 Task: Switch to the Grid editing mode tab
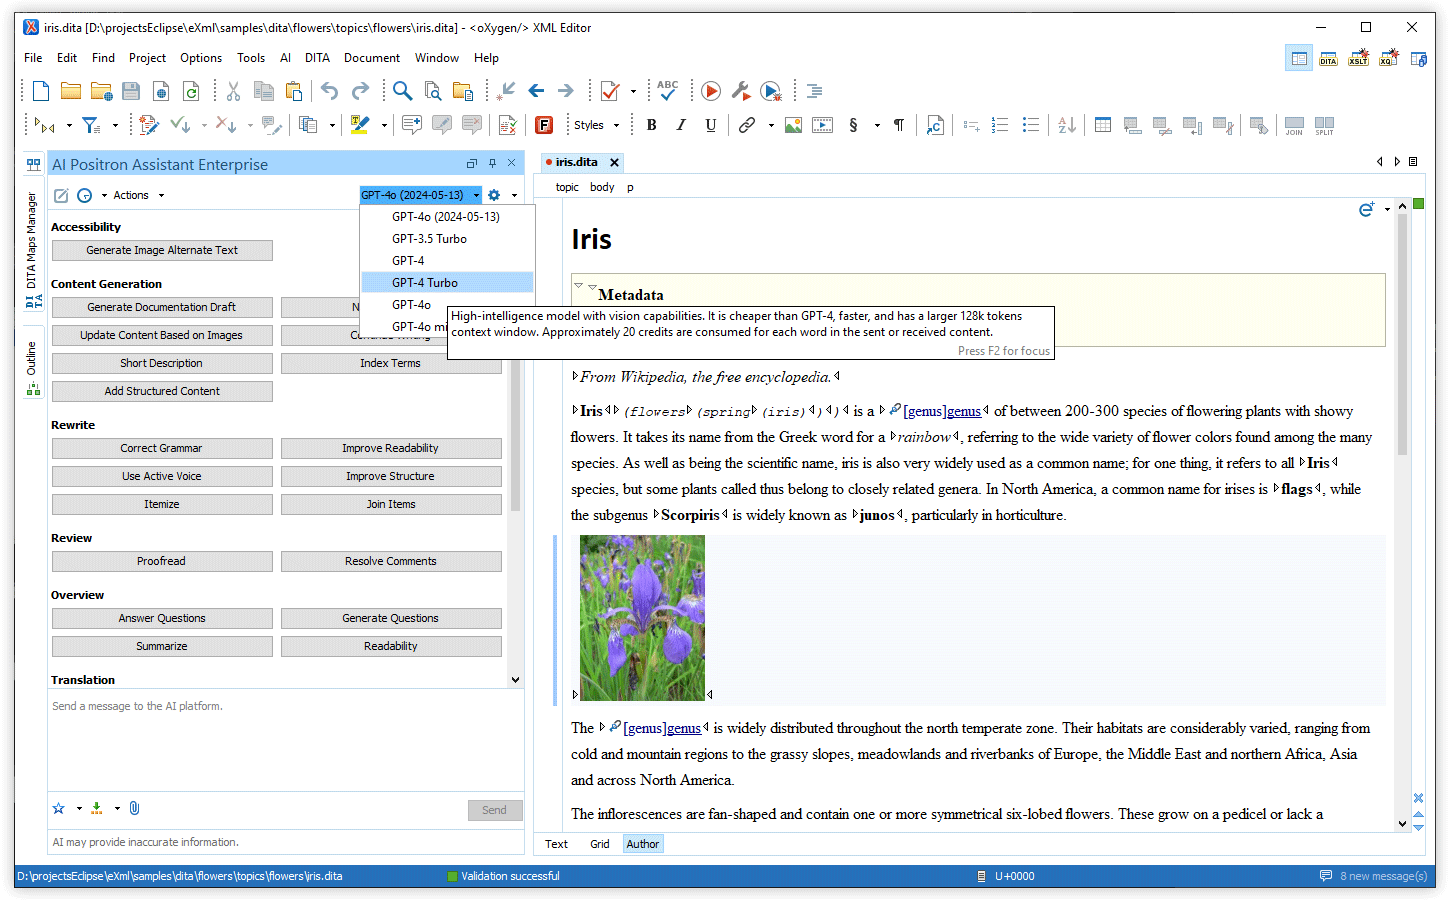tap(599, 844)
